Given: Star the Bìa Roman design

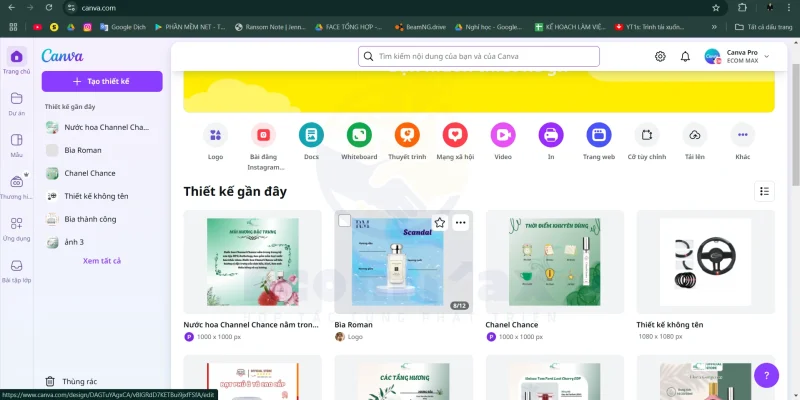Looking at the screenshot, I should click(x=440, y=222).
